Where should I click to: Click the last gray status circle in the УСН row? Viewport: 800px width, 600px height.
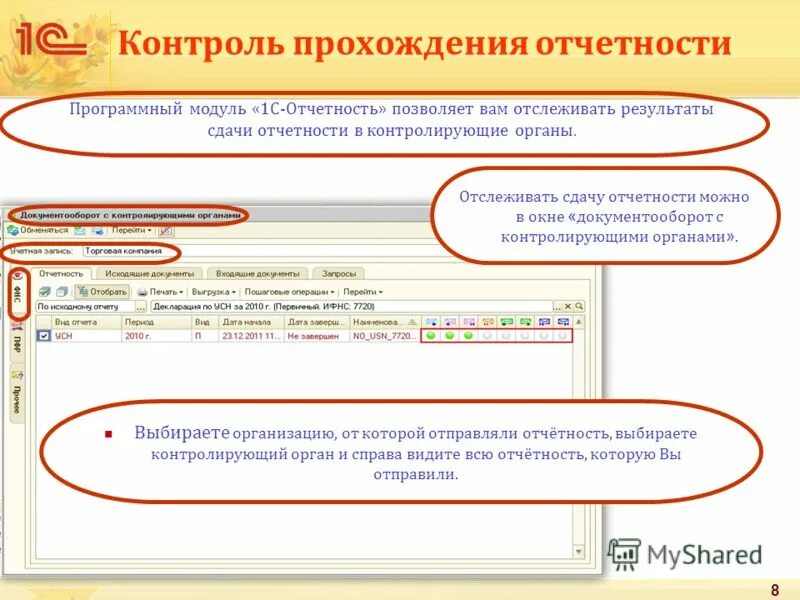562,336
